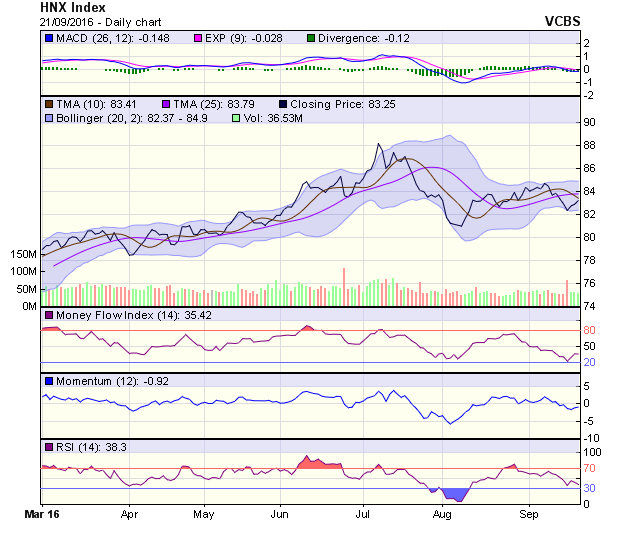Select the Aug marker on the time axis
The image size is (620, 535).
(441, 513)
